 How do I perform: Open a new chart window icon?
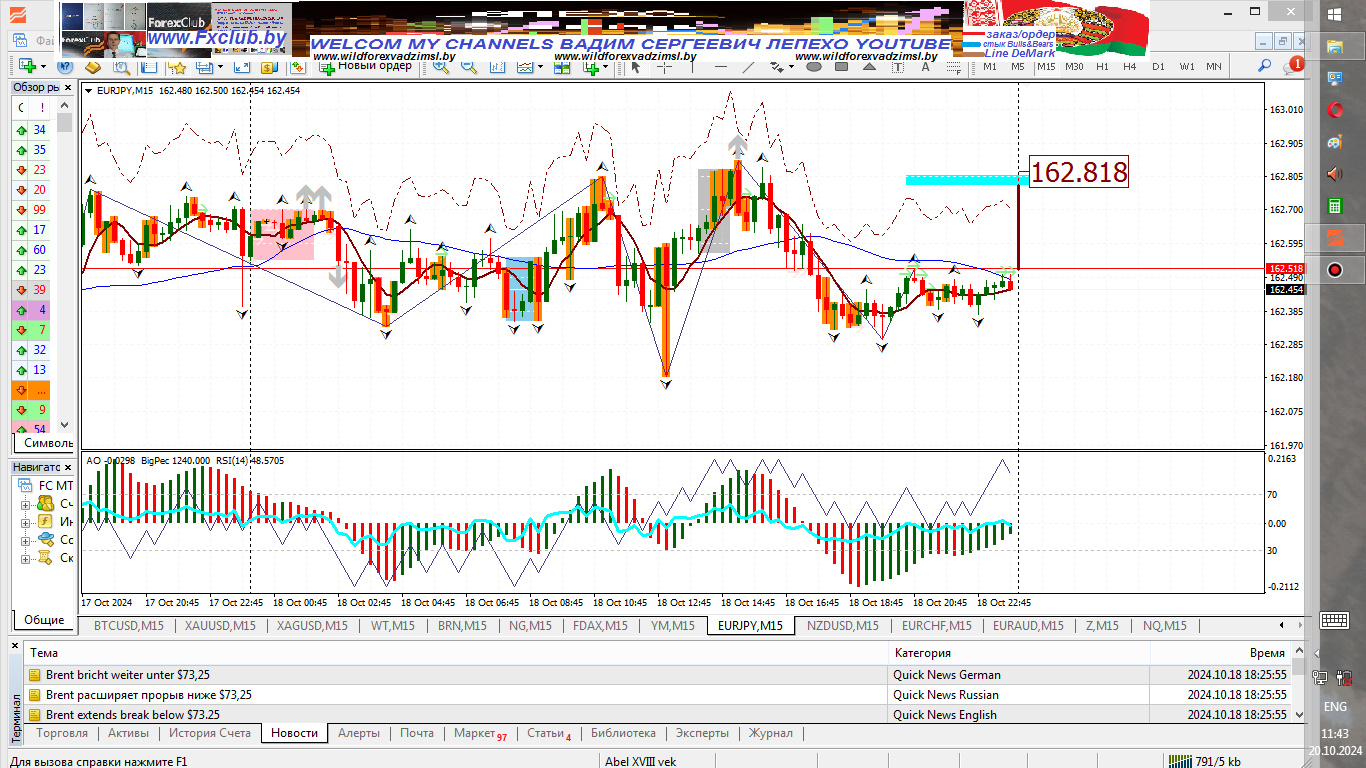(27, 67)
